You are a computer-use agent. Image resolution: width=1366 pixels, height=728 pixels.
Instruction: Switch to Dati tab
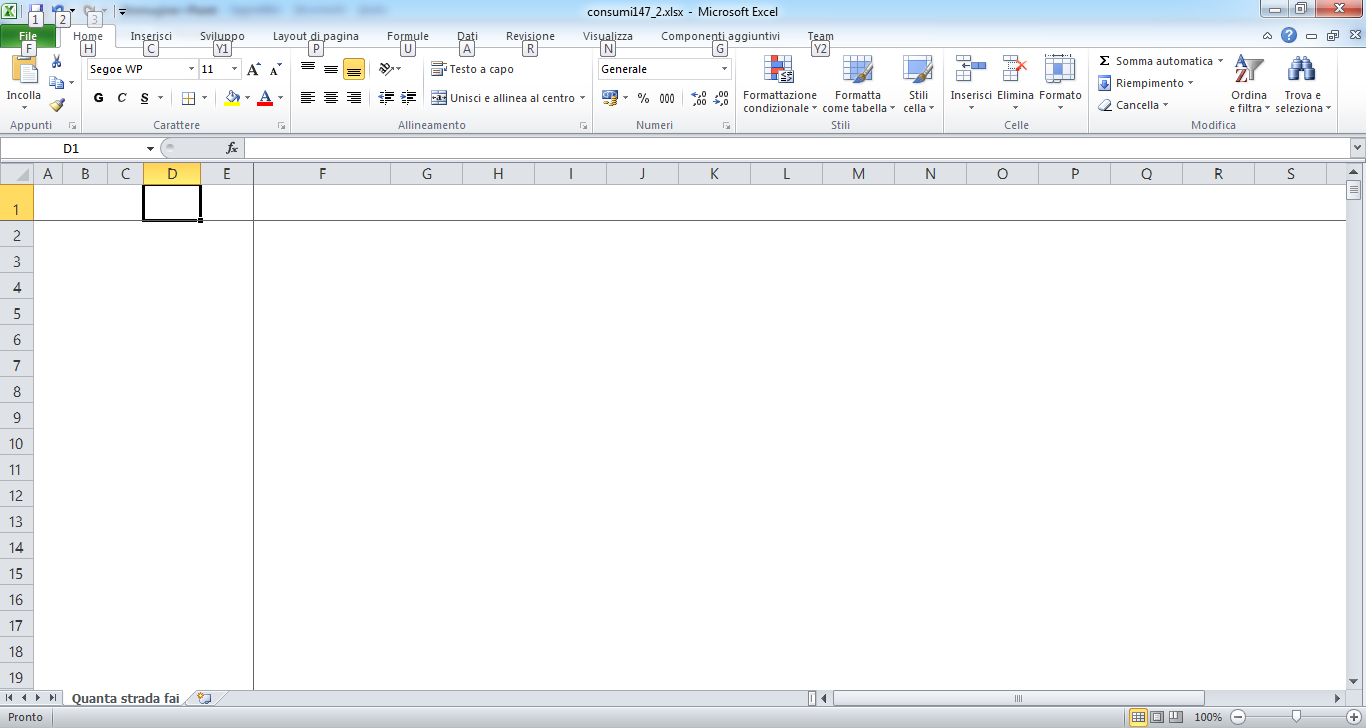[467, 36]
